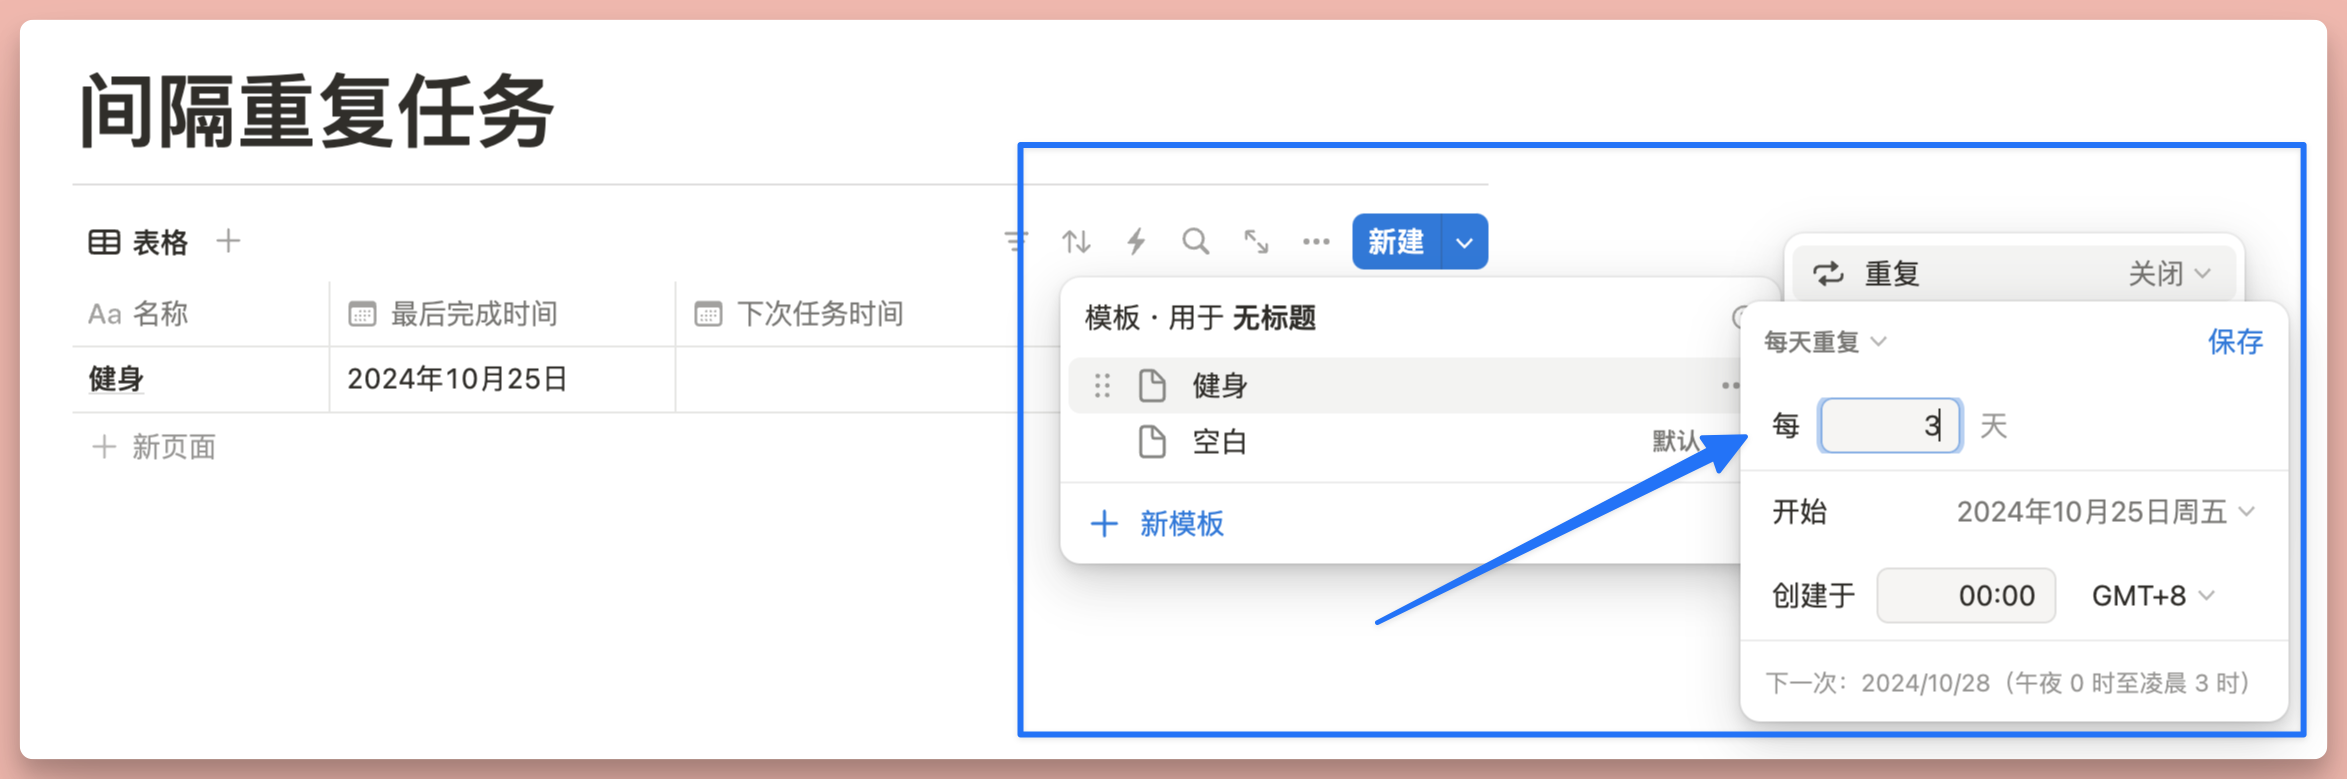The image size is (2347, 779).
Task: Choose the 空白 template entry
Action: 1219,442
